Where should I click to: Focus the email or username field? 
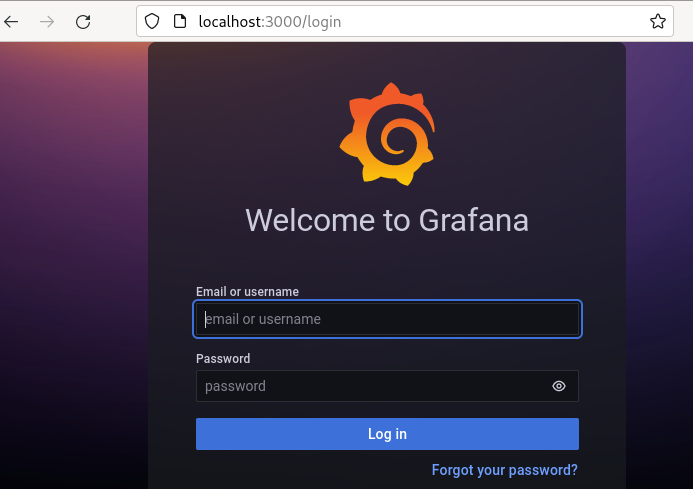(387, 319)
